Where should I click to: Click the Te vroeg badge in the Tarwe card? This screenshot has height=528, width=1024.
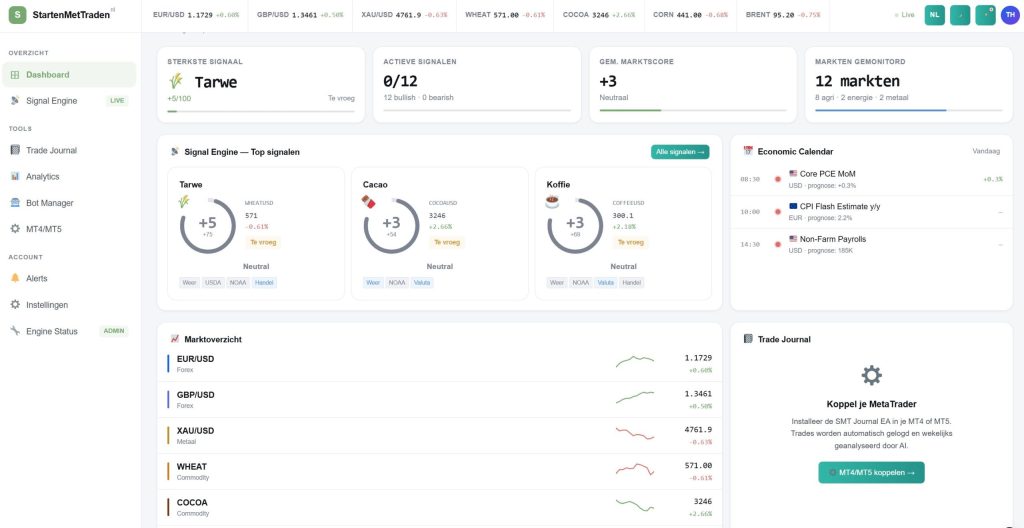pos(263,242)
